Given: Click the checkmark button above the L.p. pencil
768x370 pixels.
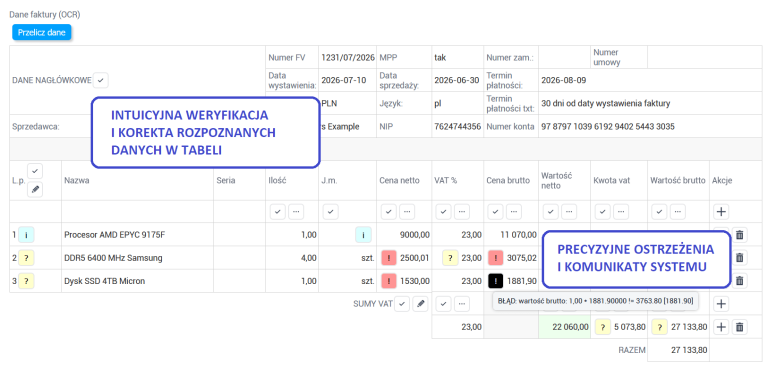Looking at the screenshot, I should pyautogui.click(x=35, y=171).
